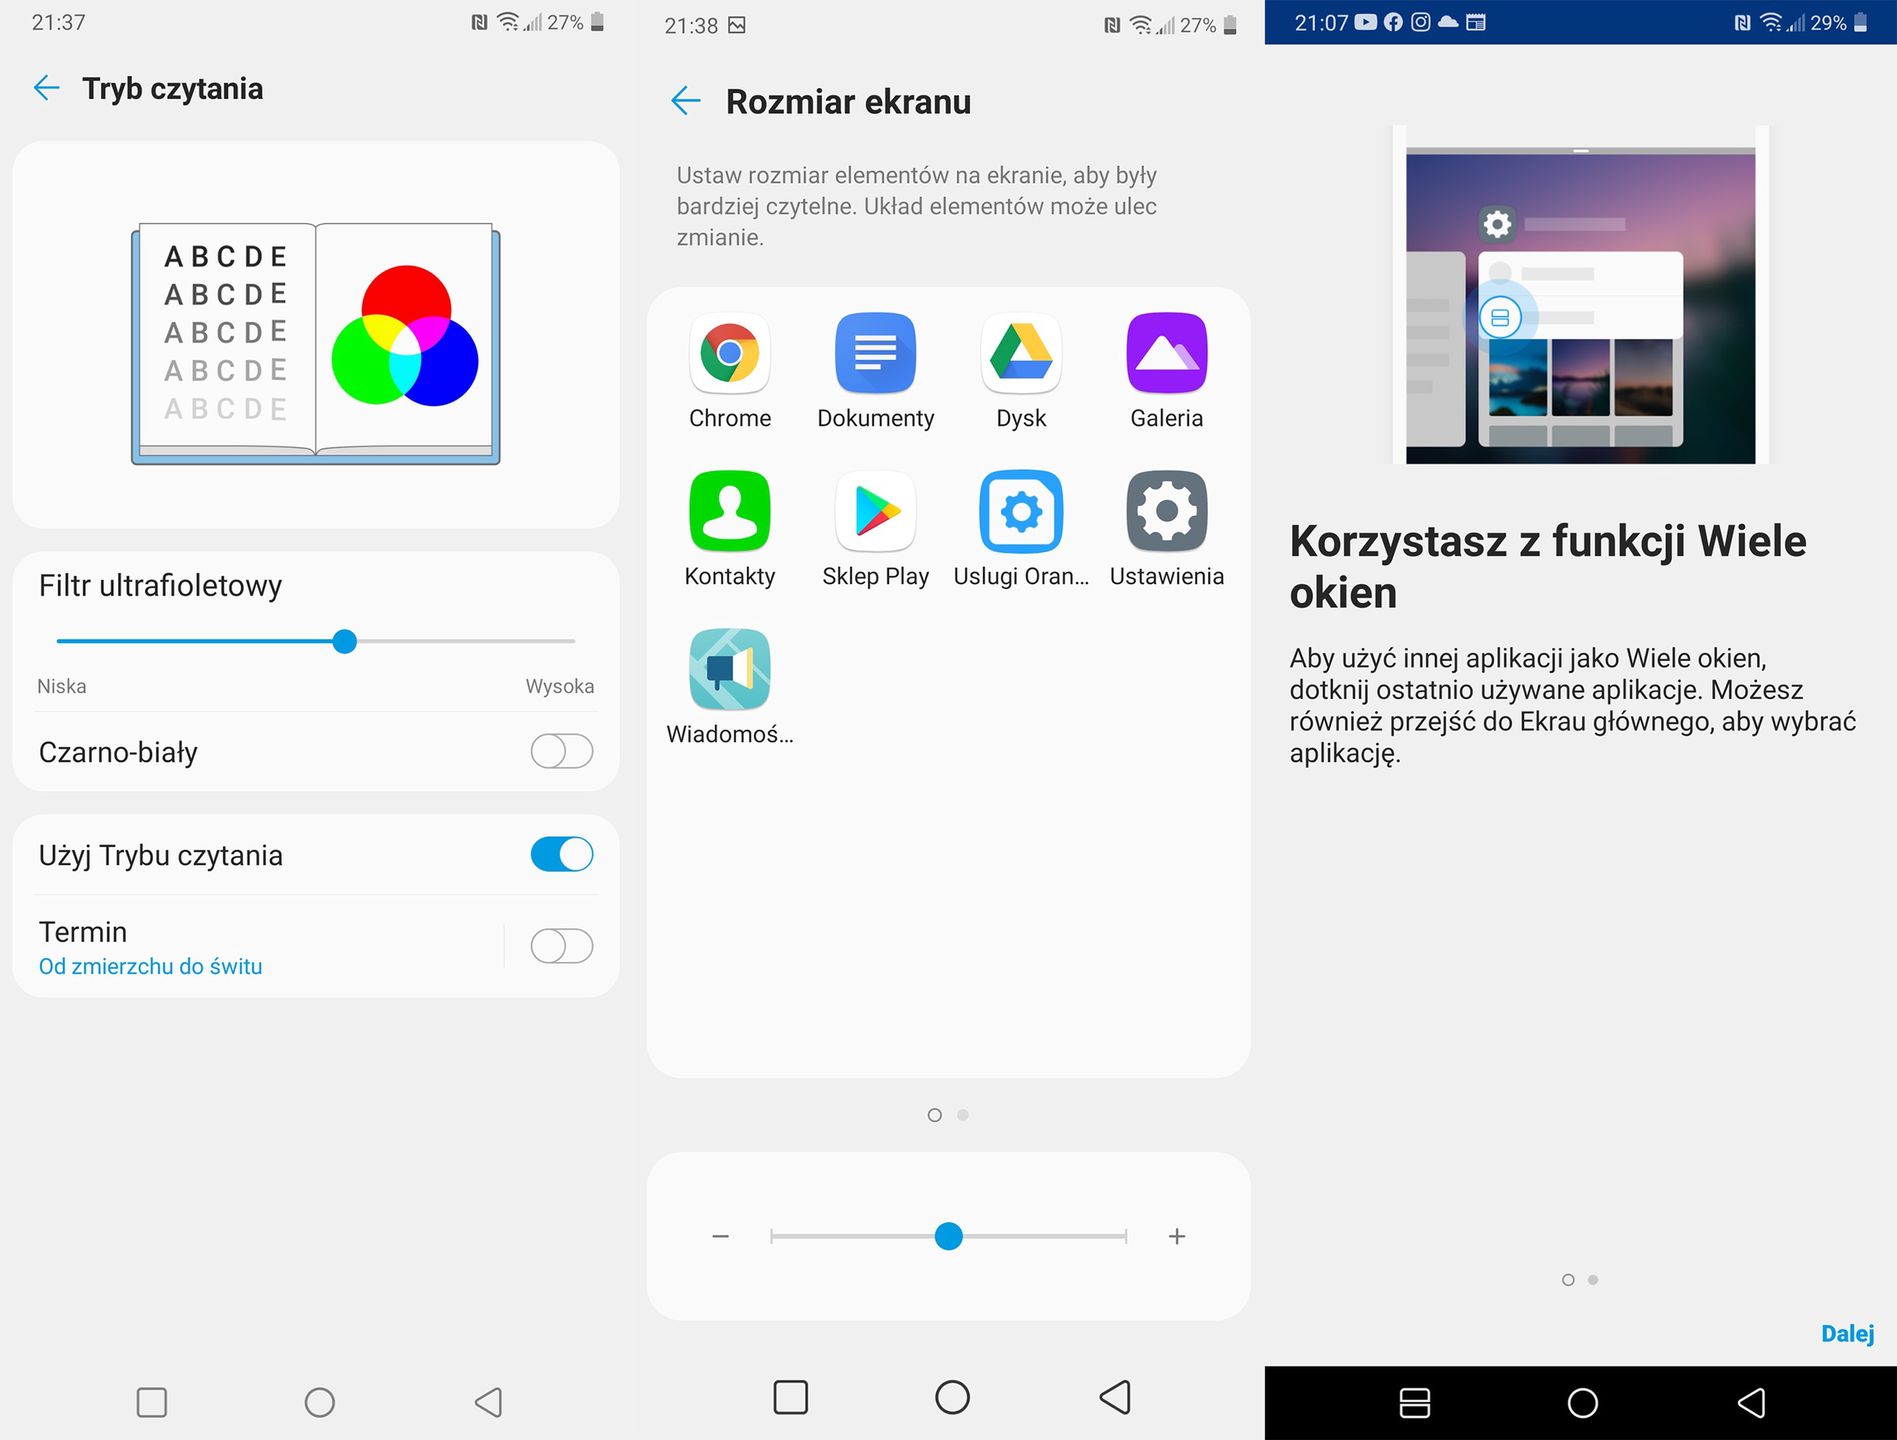This screenshot has height=1440, width=1897.
Task: Select second page dot in Wiele okien tutorial
Action: [x=1593, y=1280]
